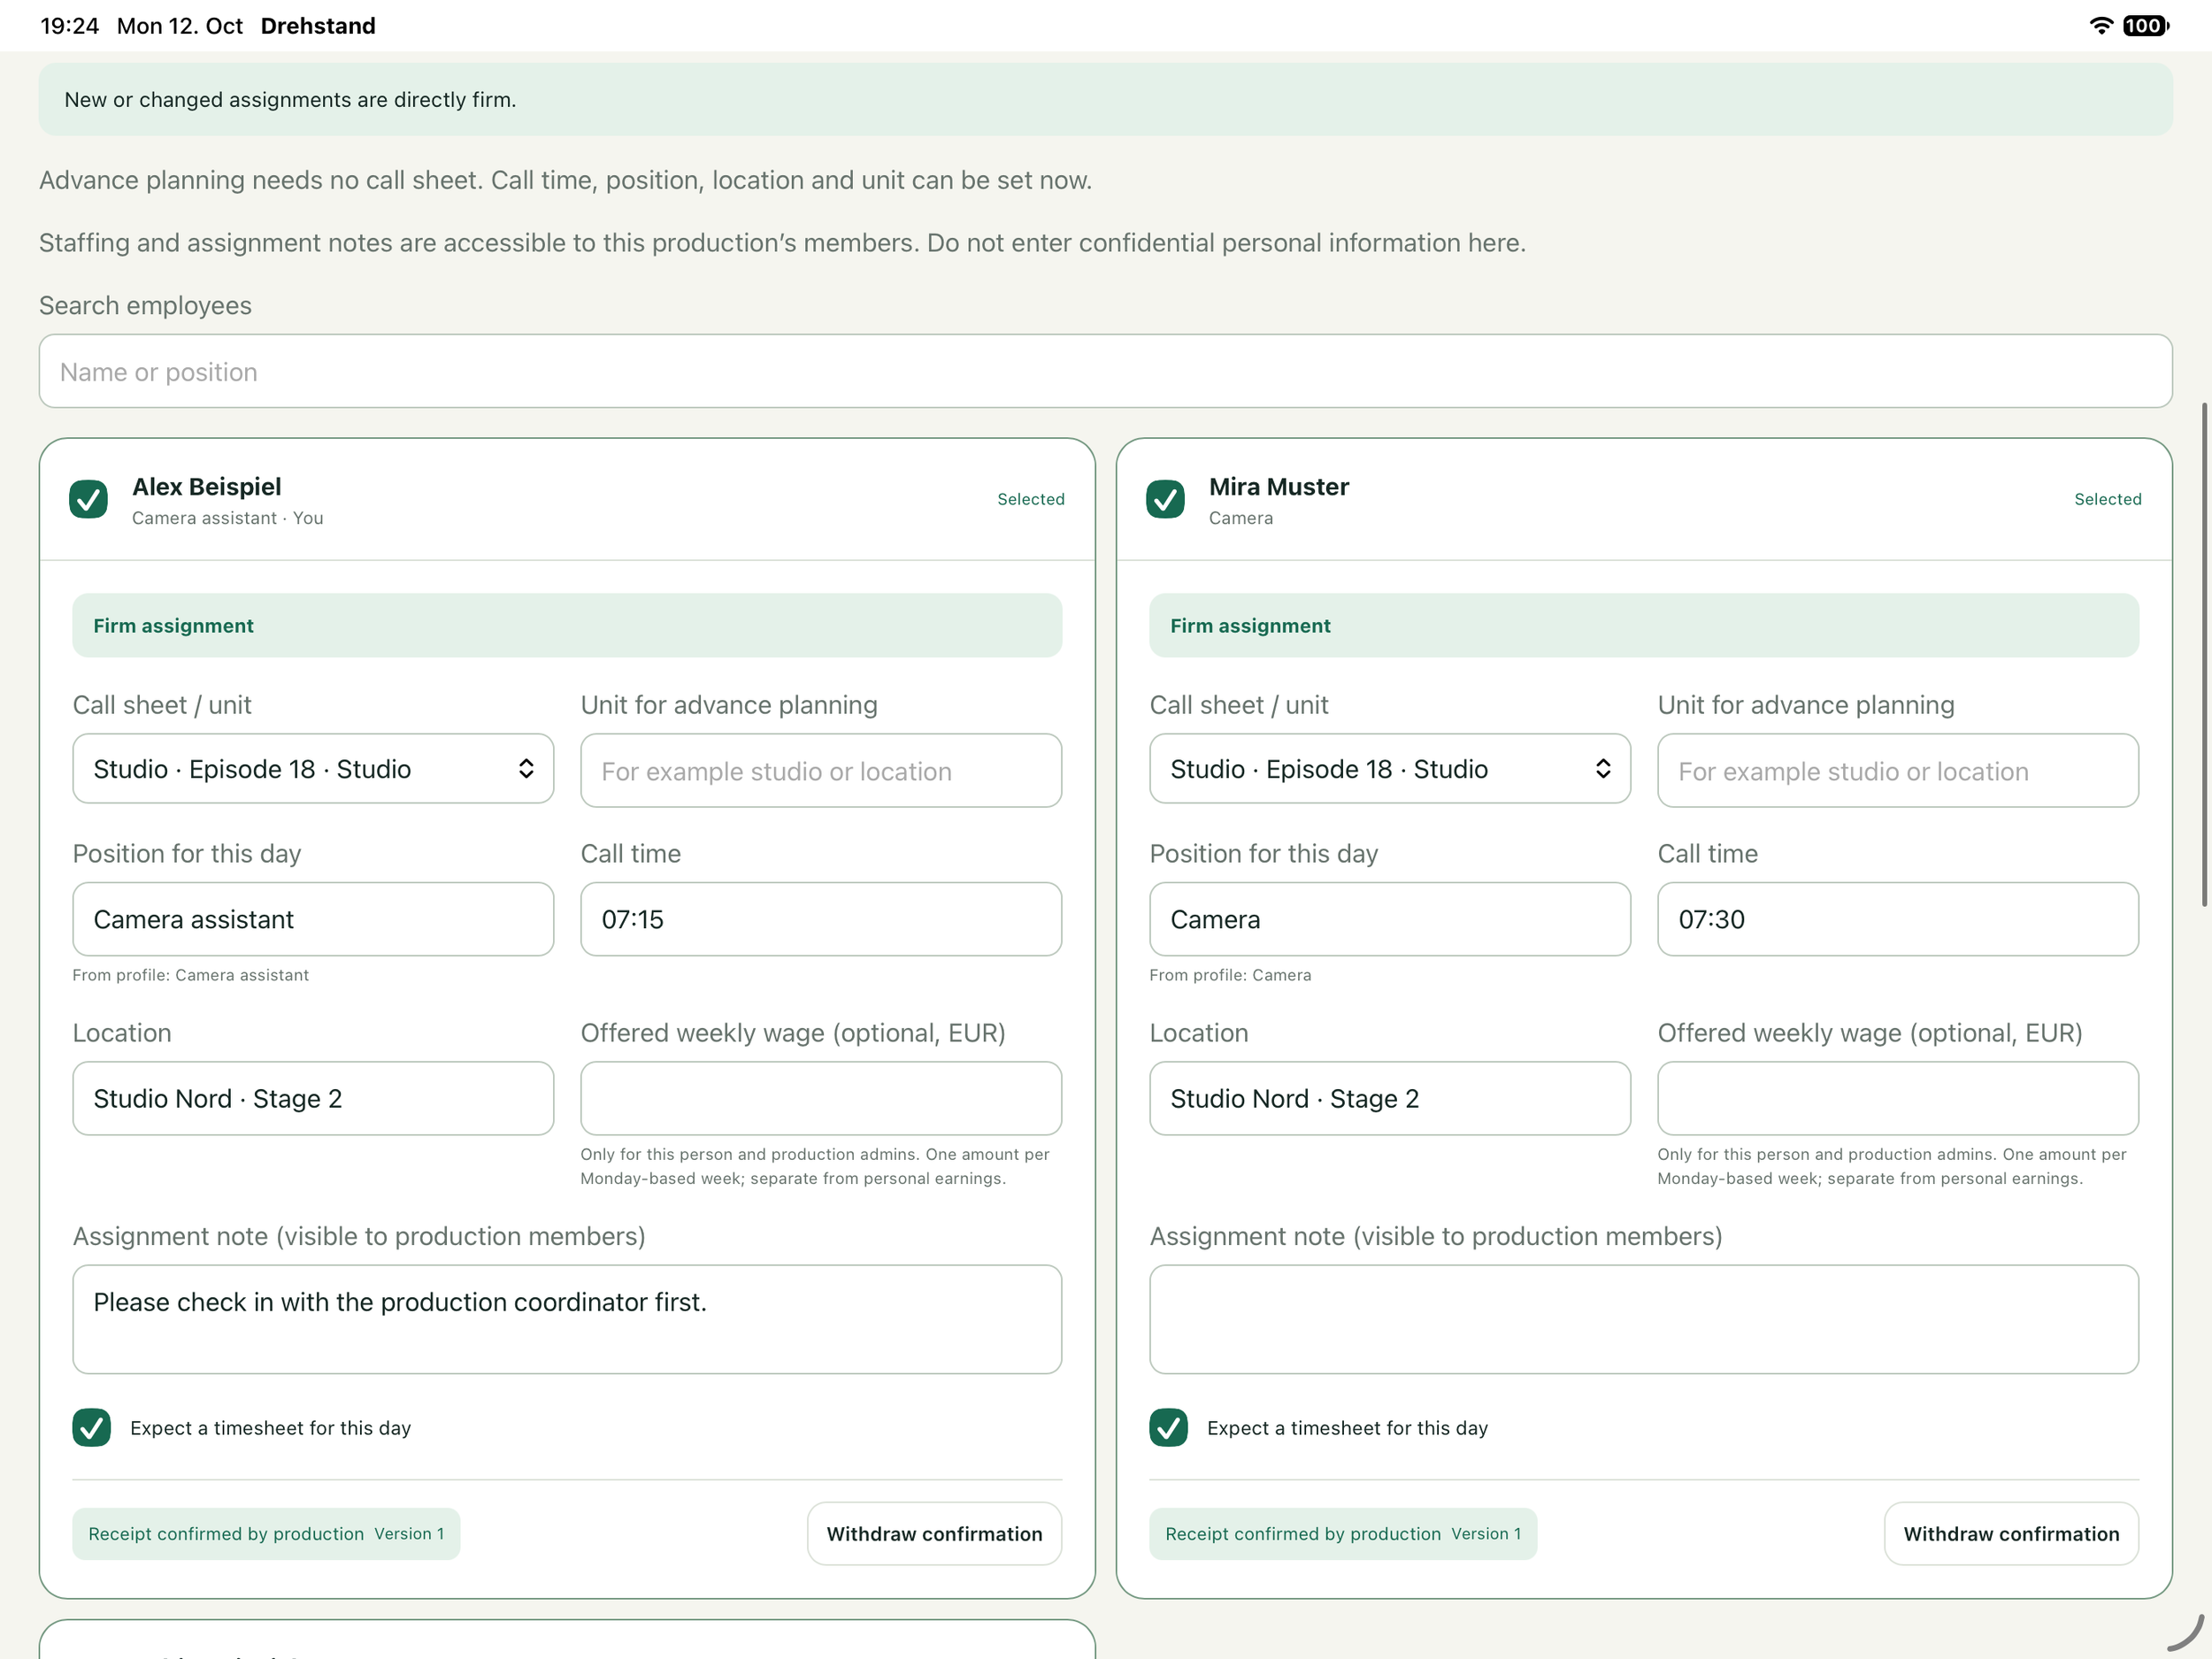This screenshot has width=2212, height=1659.
Task: Click the Wi-Fi status icon
Action: click(2101, 26)
